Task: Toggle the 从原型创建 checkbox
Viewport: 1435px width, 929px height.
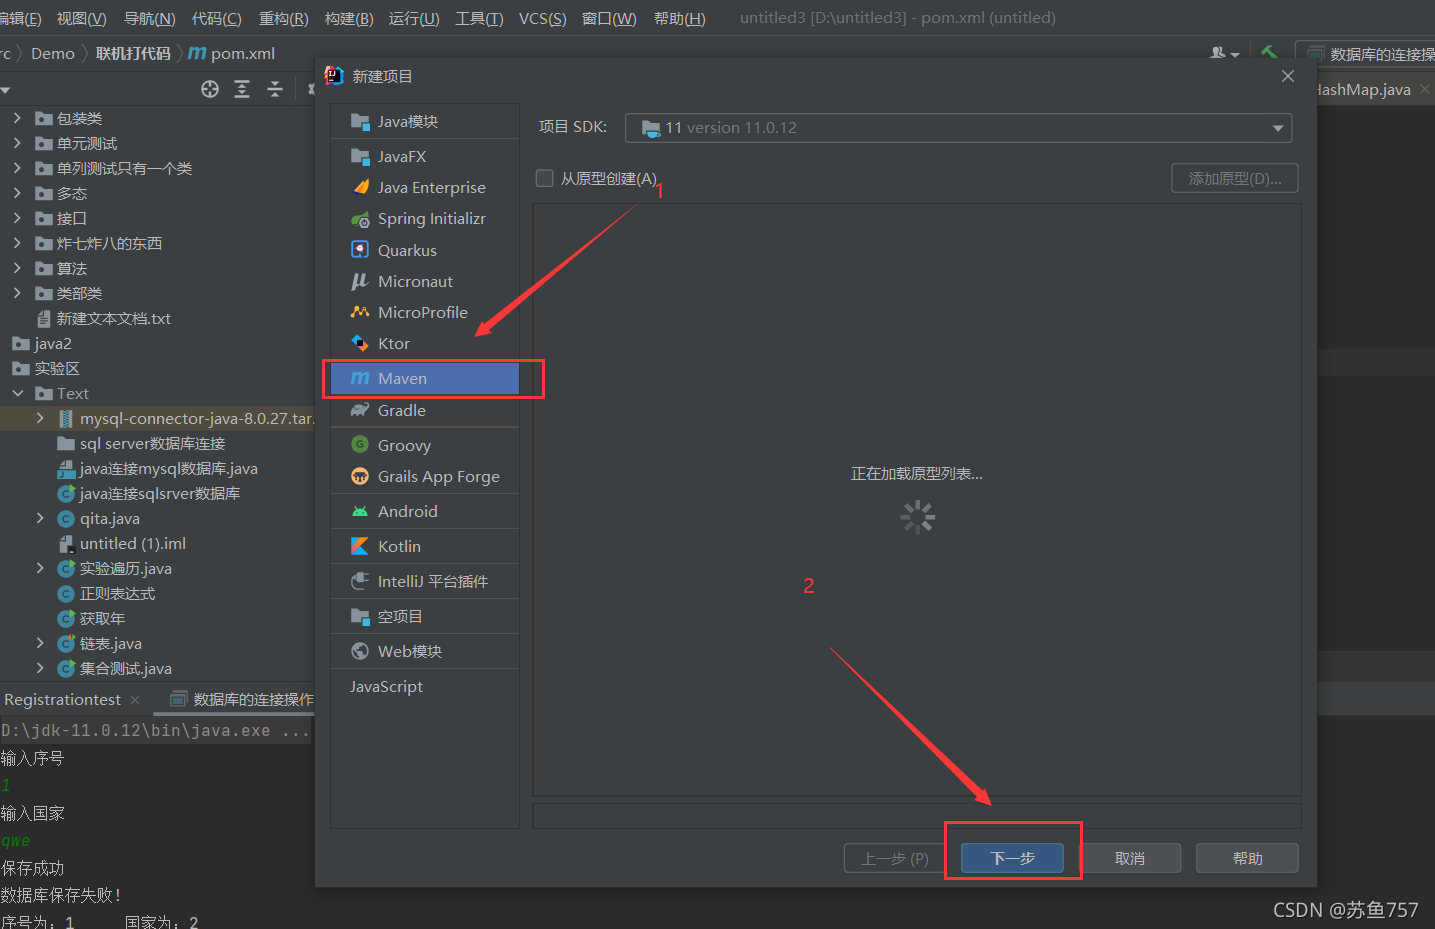Action: [x=545, y=178]
